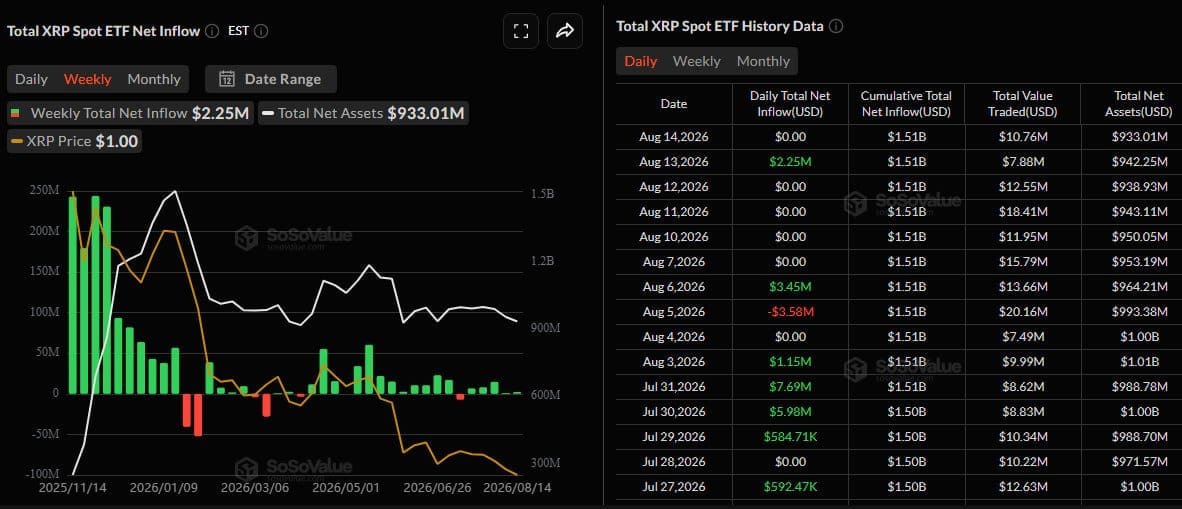
Task: Switch chart to Monthly view
Action: tap(154, 79)
